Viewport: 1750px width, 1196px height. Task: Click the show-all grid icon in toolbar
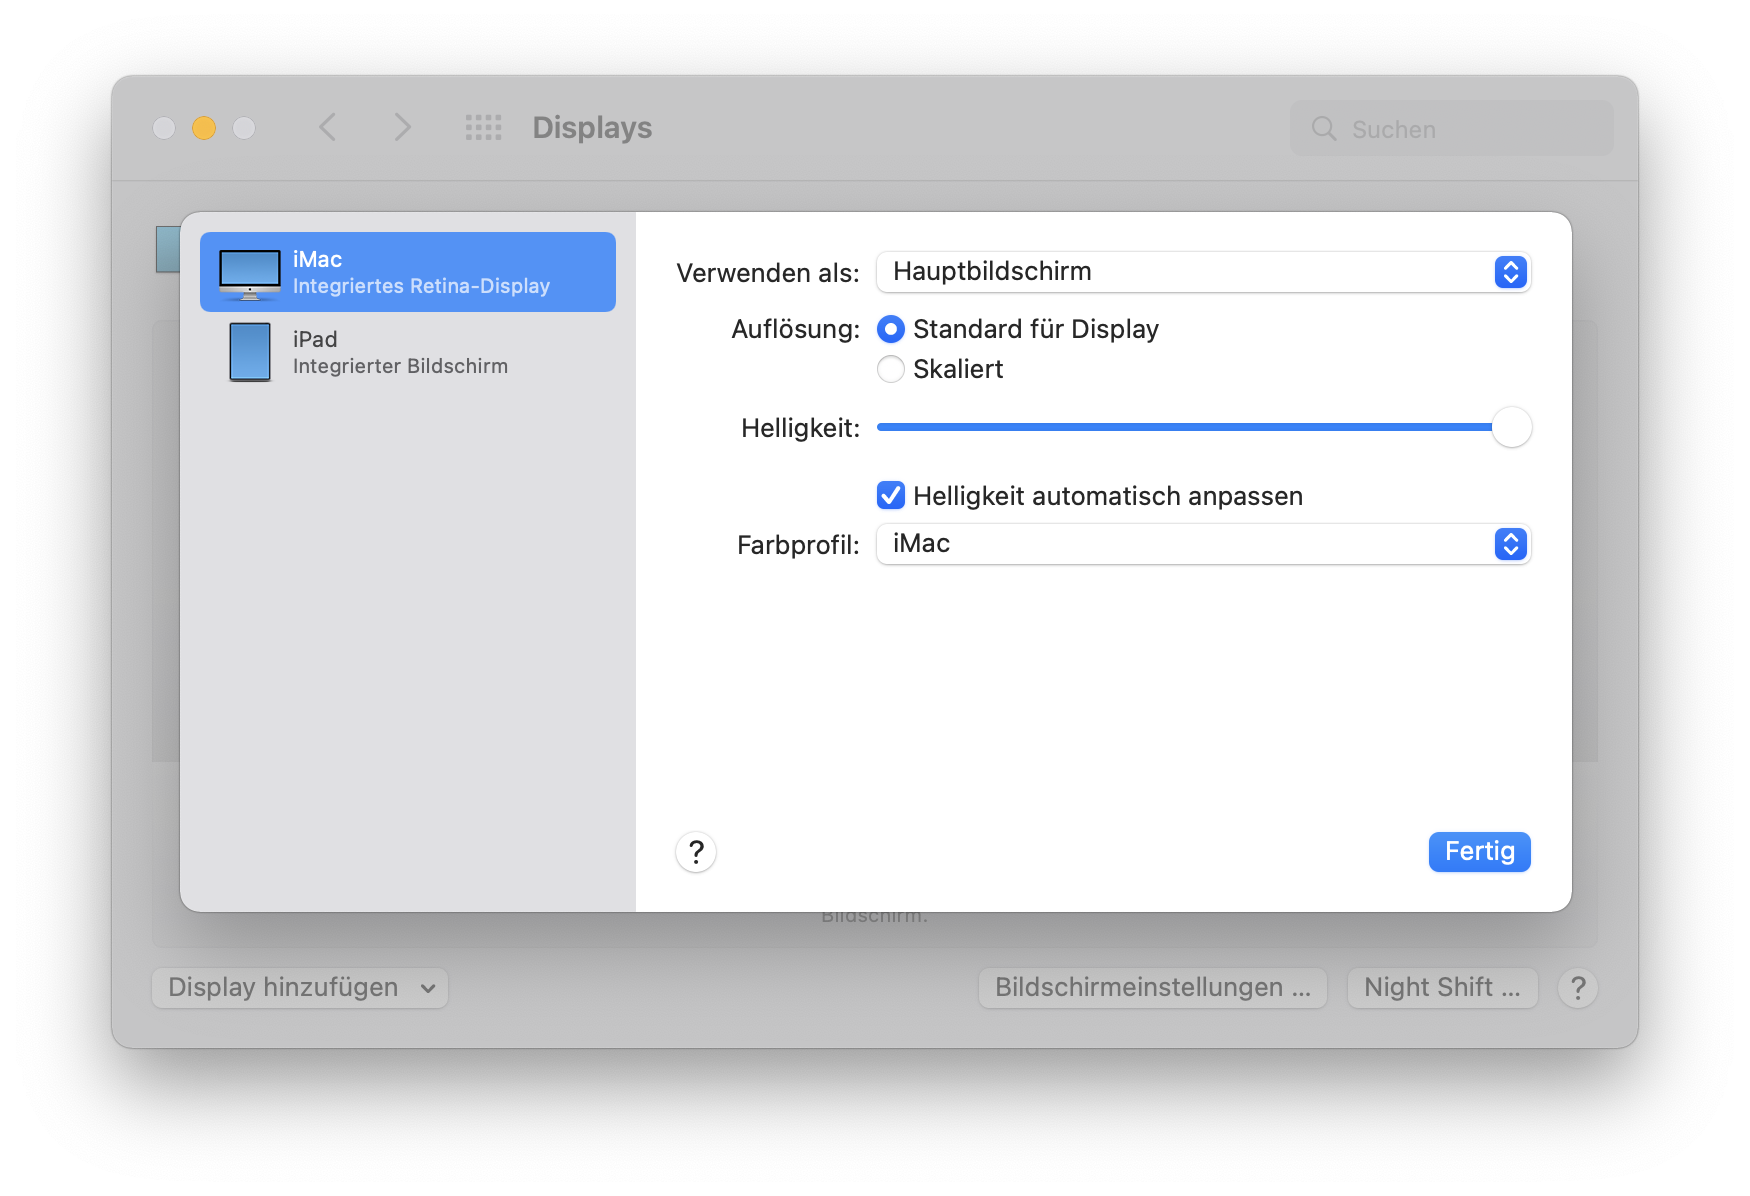pyautogui.click(x=484, y=128)
